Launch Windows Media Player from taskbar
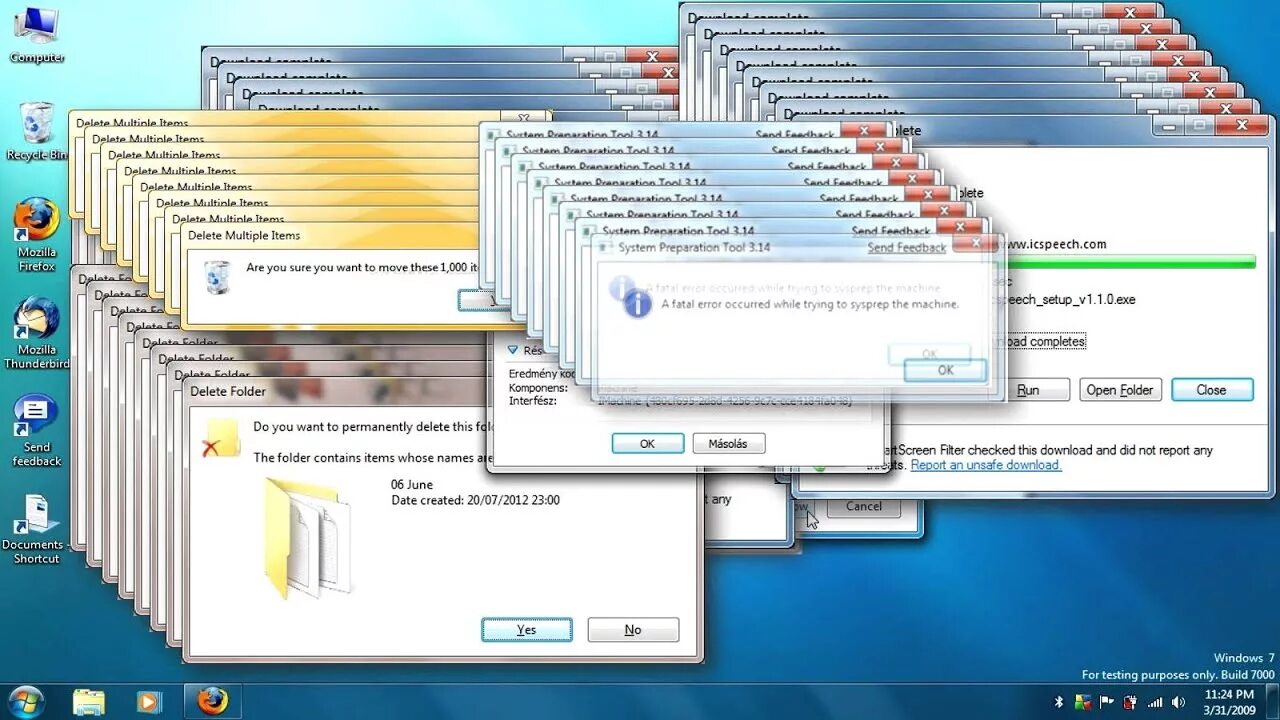Image resolution: width=1280 pixels, height=720 pixels. (x=149, y=702)
